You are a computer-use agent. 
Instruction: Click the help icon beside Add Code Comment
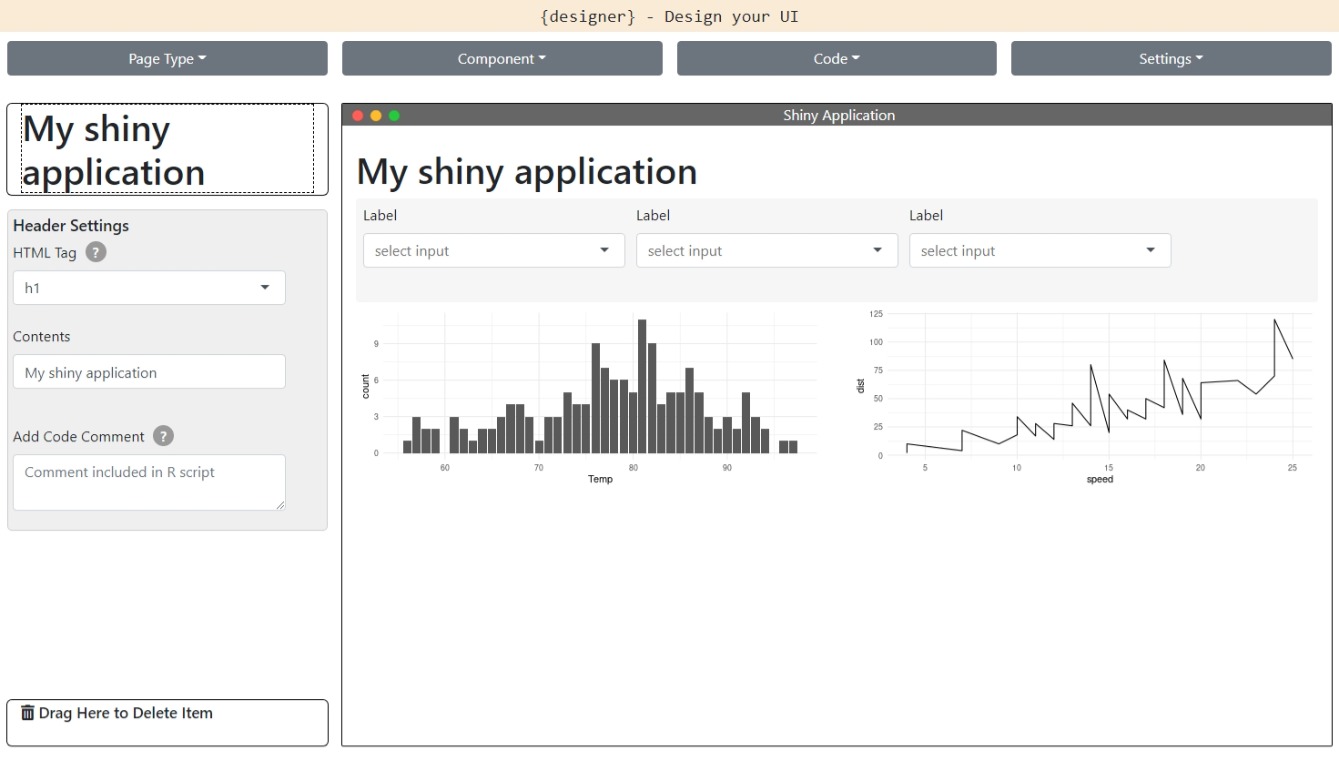coord(164,436)
